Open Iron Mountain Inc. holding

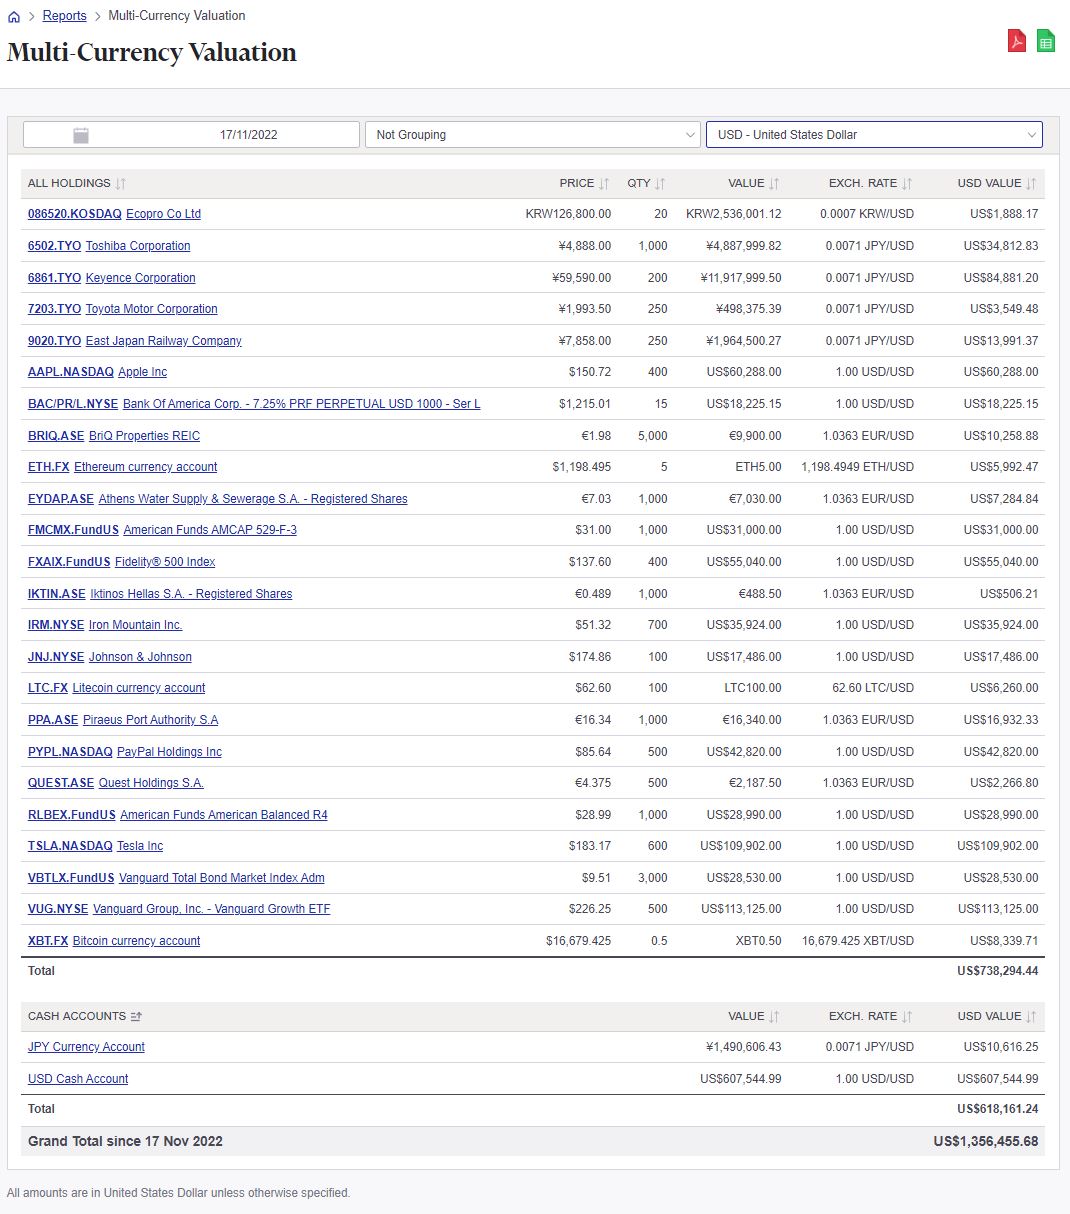135,625
